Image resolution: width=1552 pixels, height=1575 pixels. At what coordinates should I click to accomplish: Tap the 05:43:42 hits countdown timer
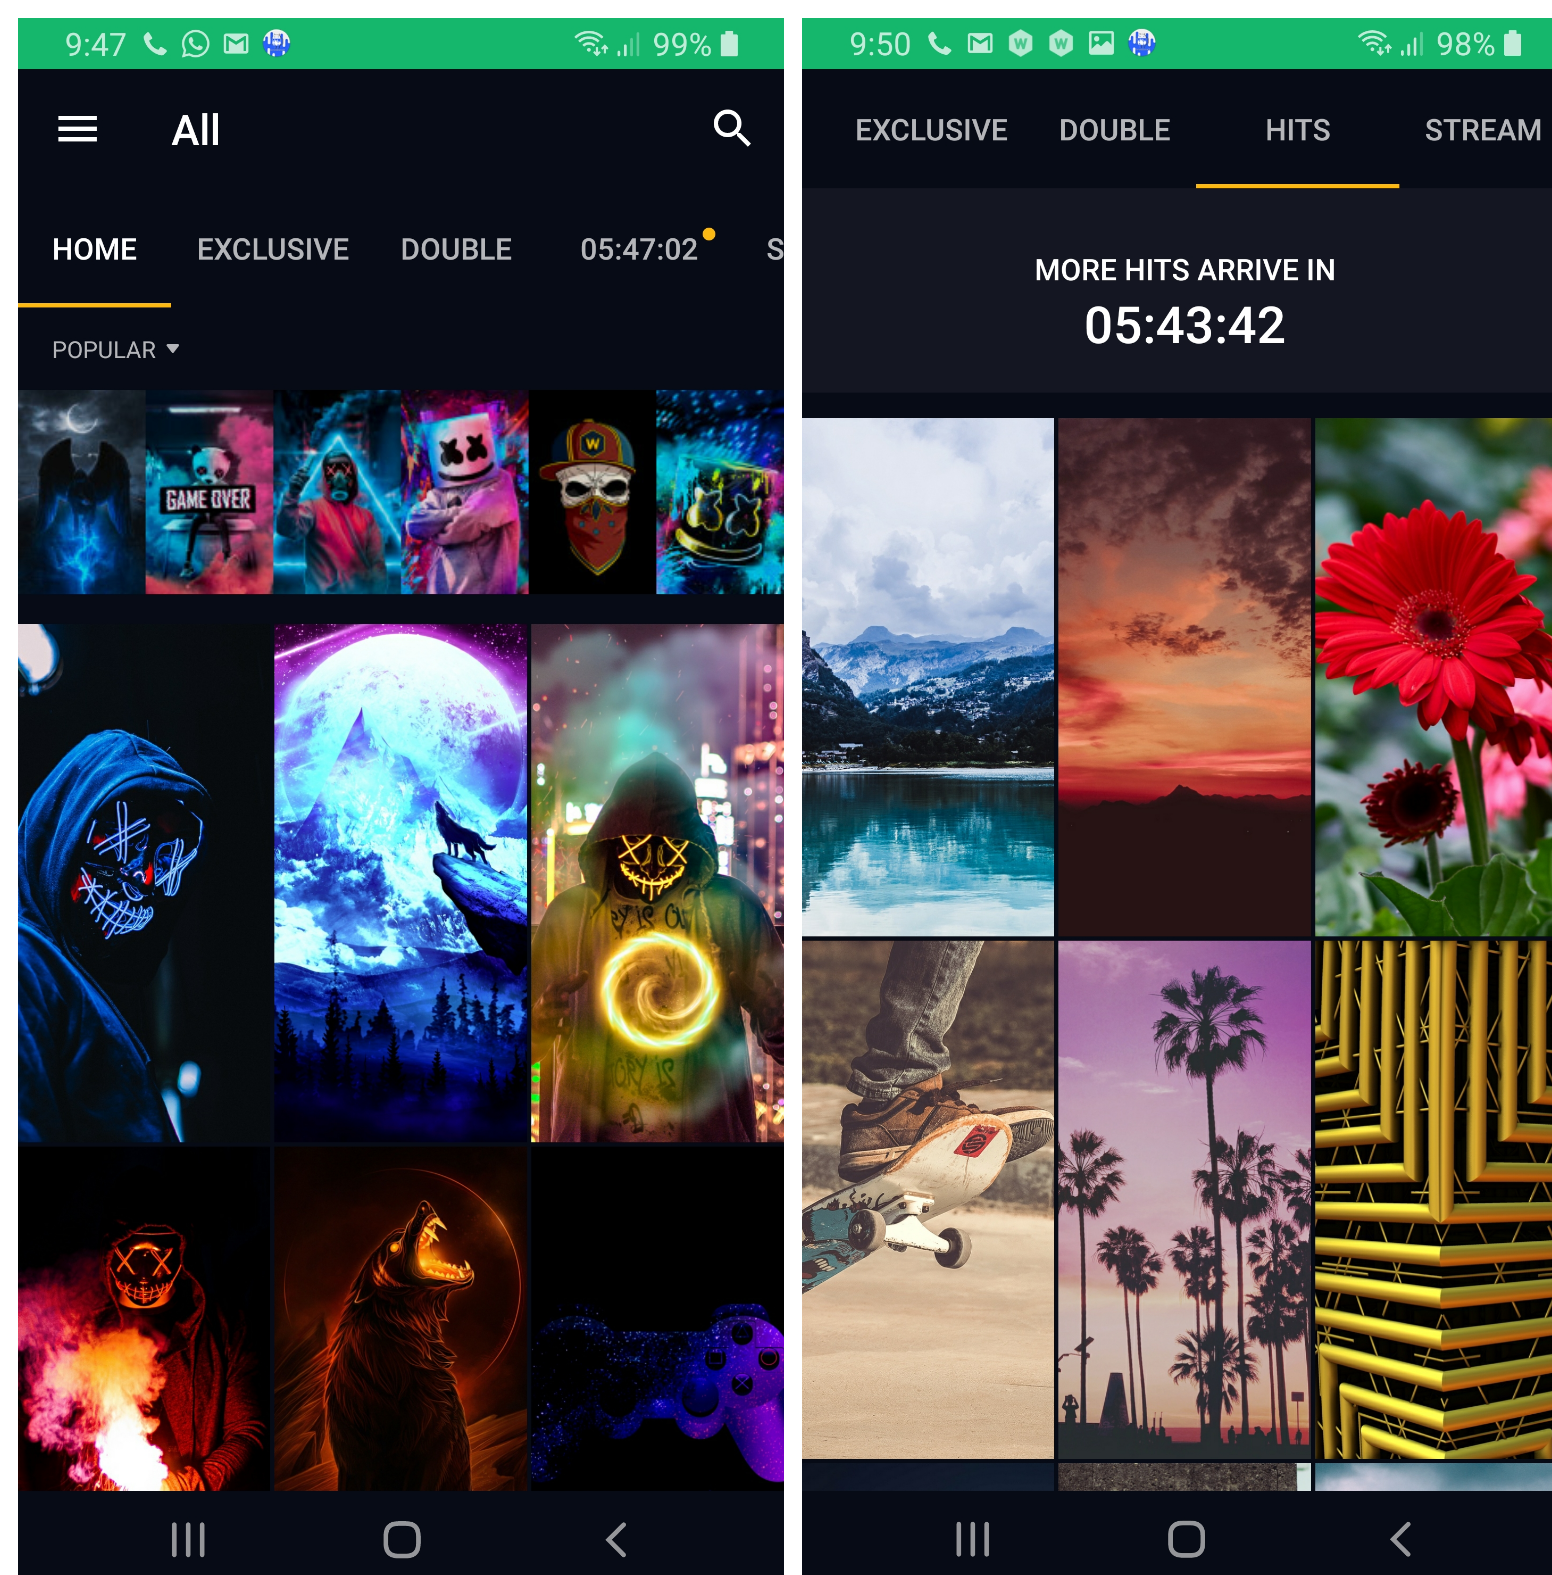coord(1185,325)
